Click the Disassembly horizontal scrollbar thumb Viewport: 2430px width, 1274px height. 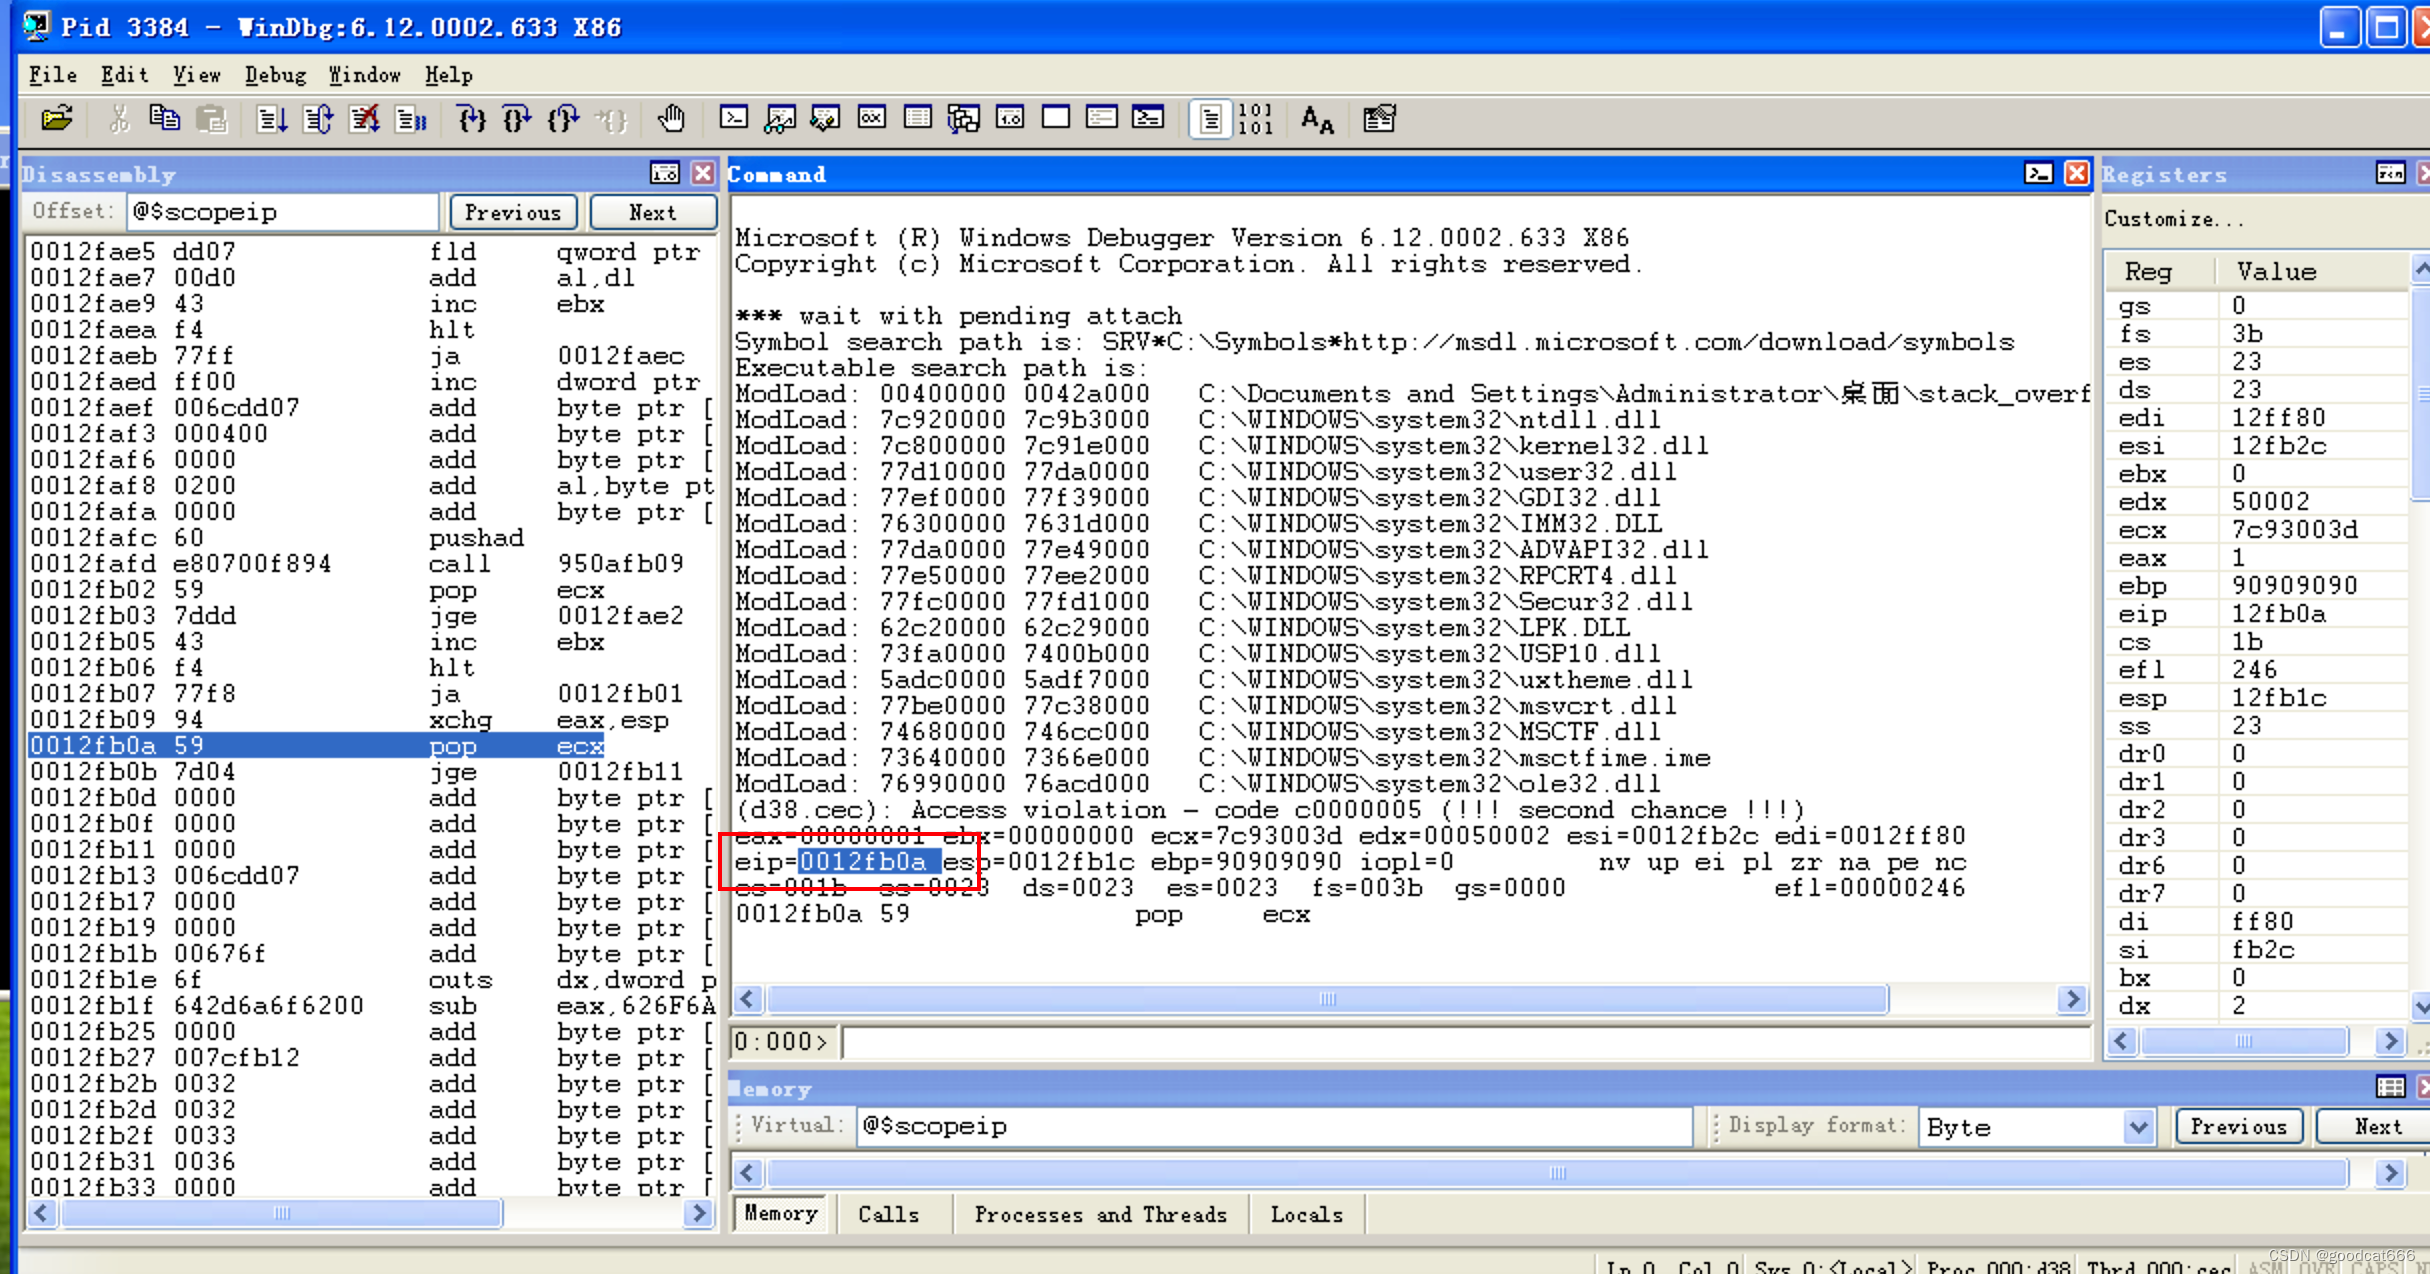pos(281,1213)
